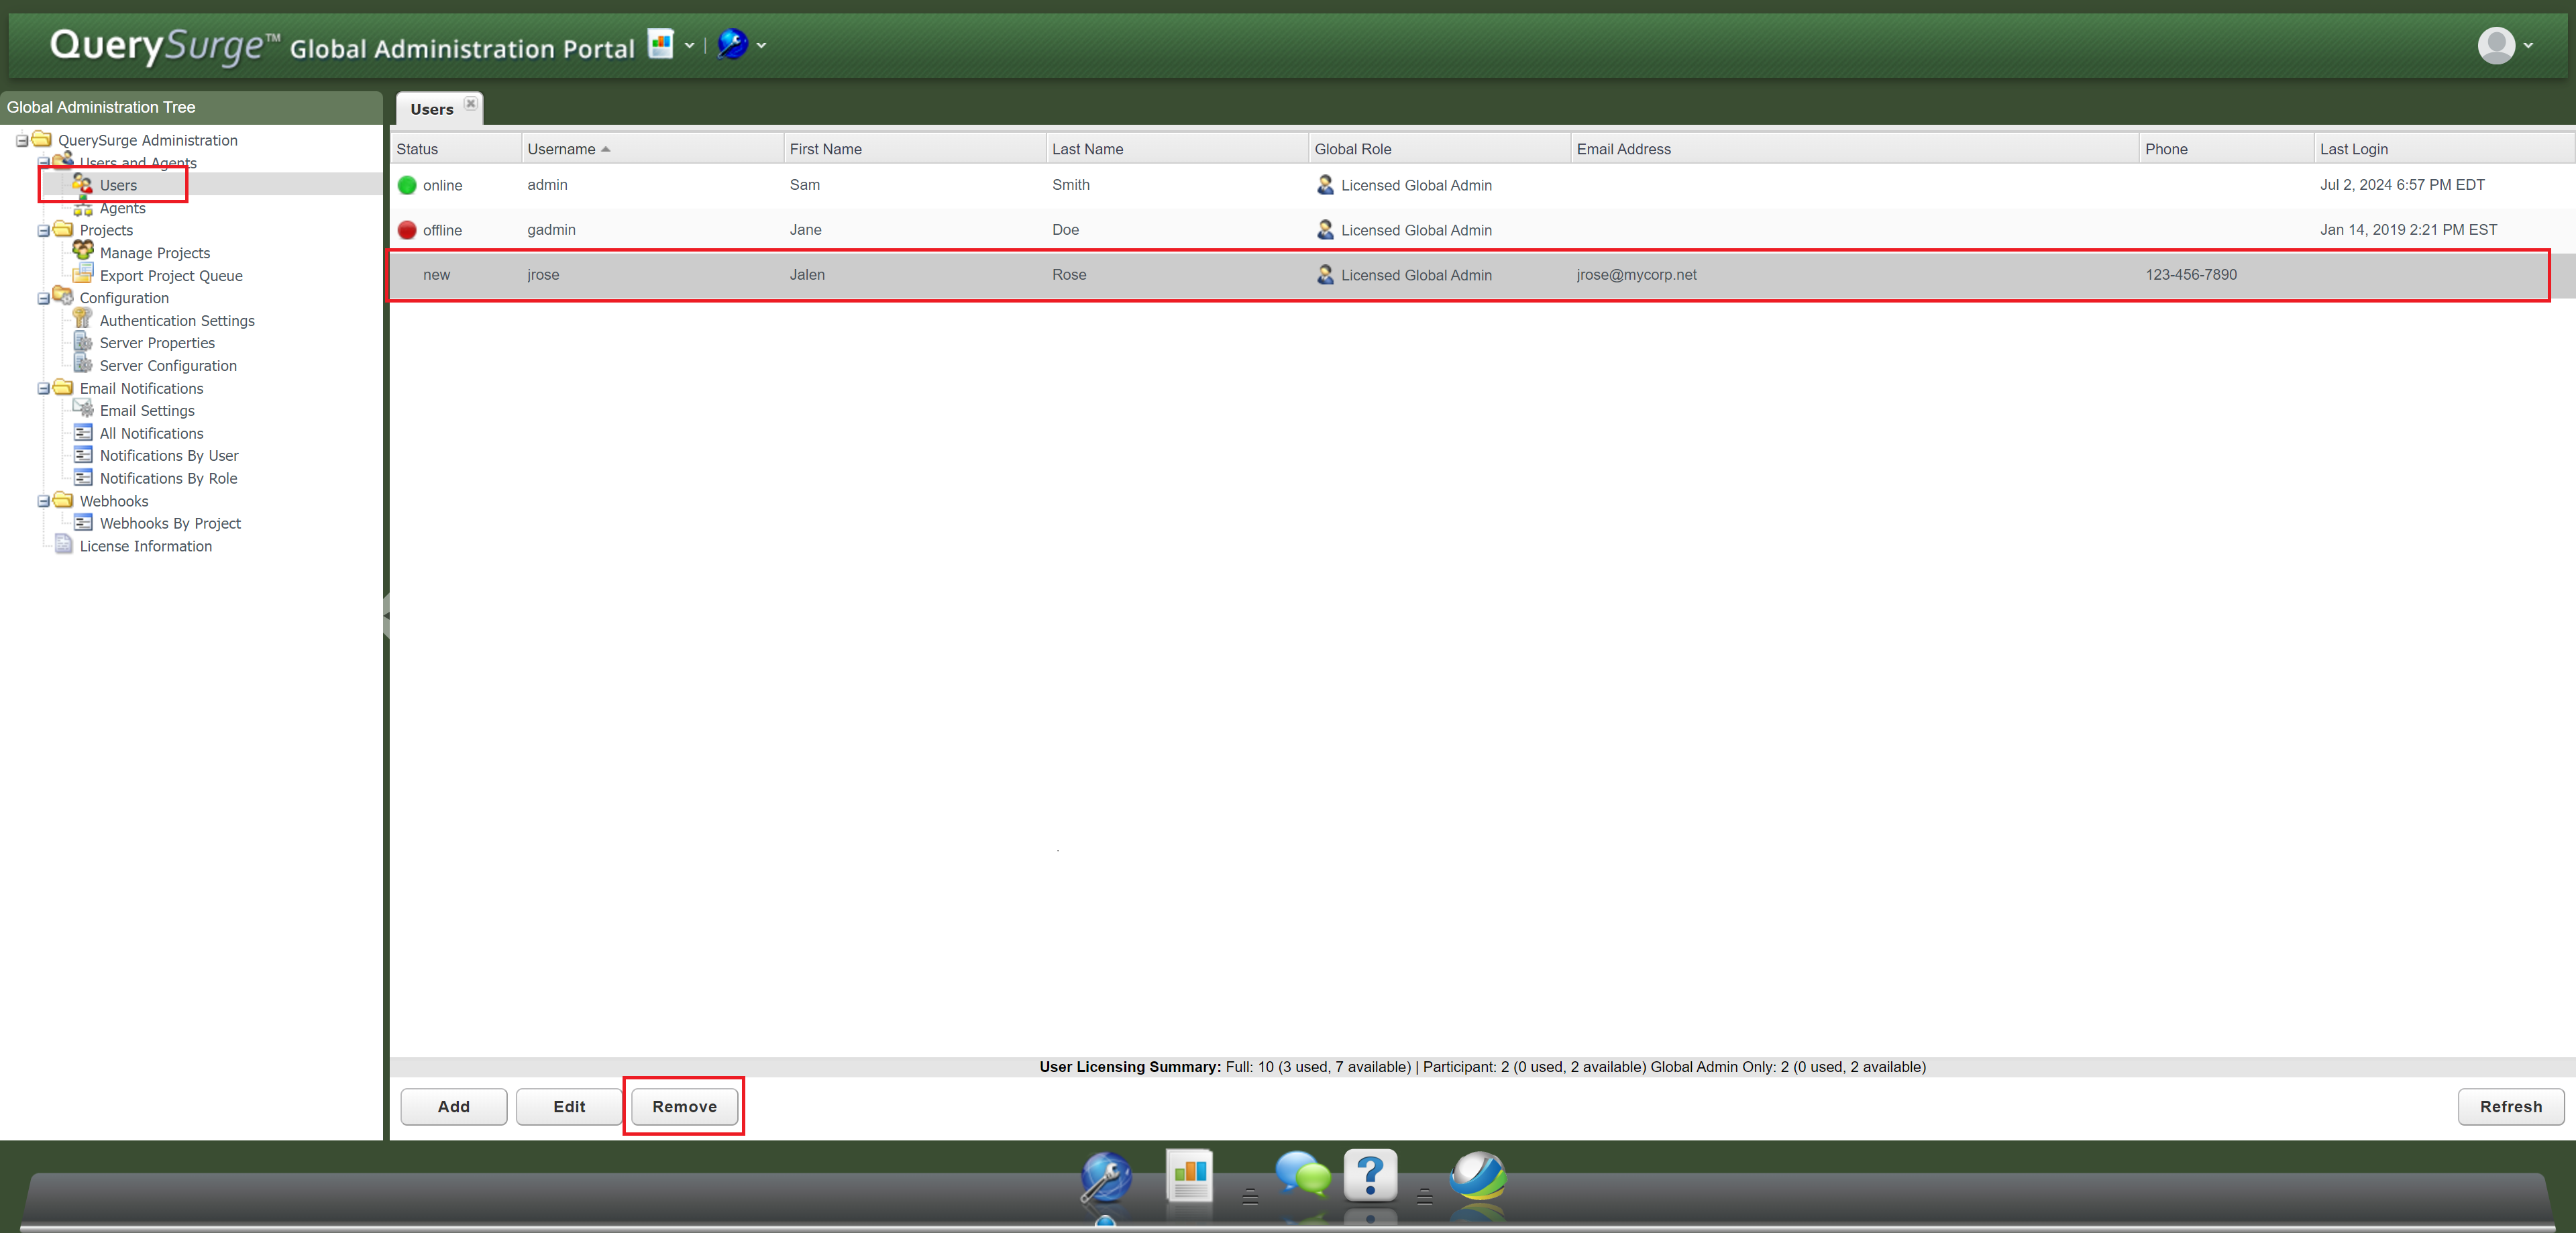Screen dimensions: 2576x1233
Task: Click phone 123-456-7890 cell
Action: (2191, 275)
